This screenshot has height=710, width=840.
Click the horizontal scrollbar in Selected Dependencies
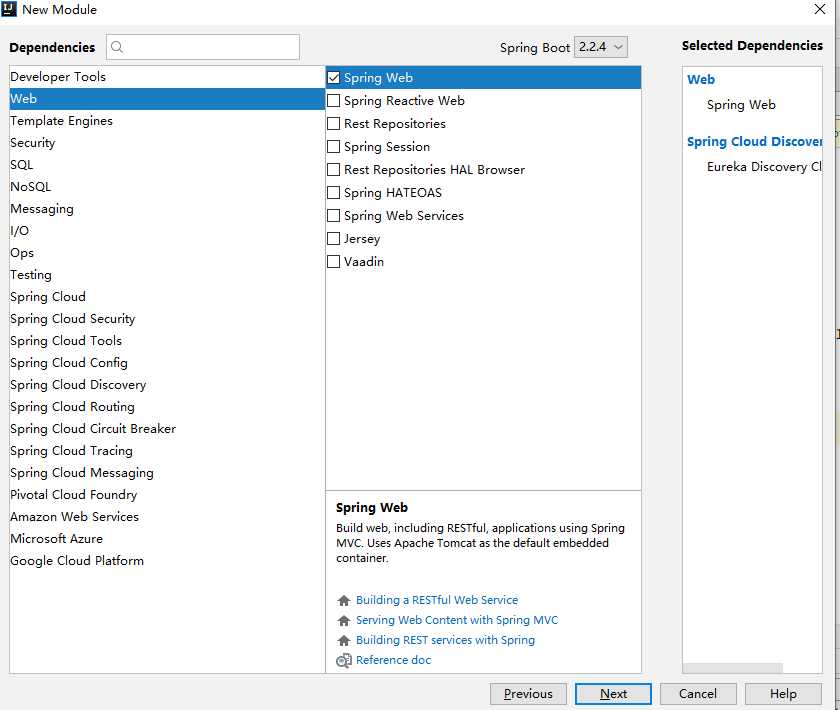coord(732,668)
